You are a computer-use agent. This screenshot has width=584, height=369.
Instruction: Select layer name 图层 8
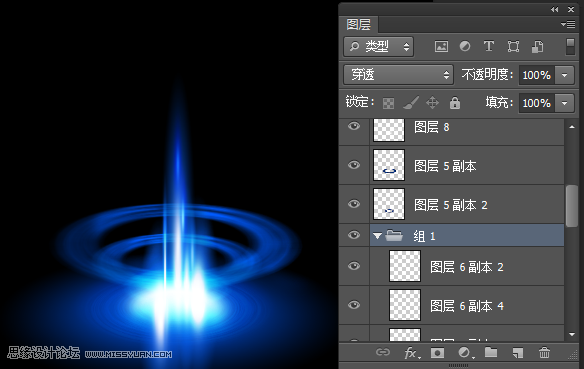(432, 127)
